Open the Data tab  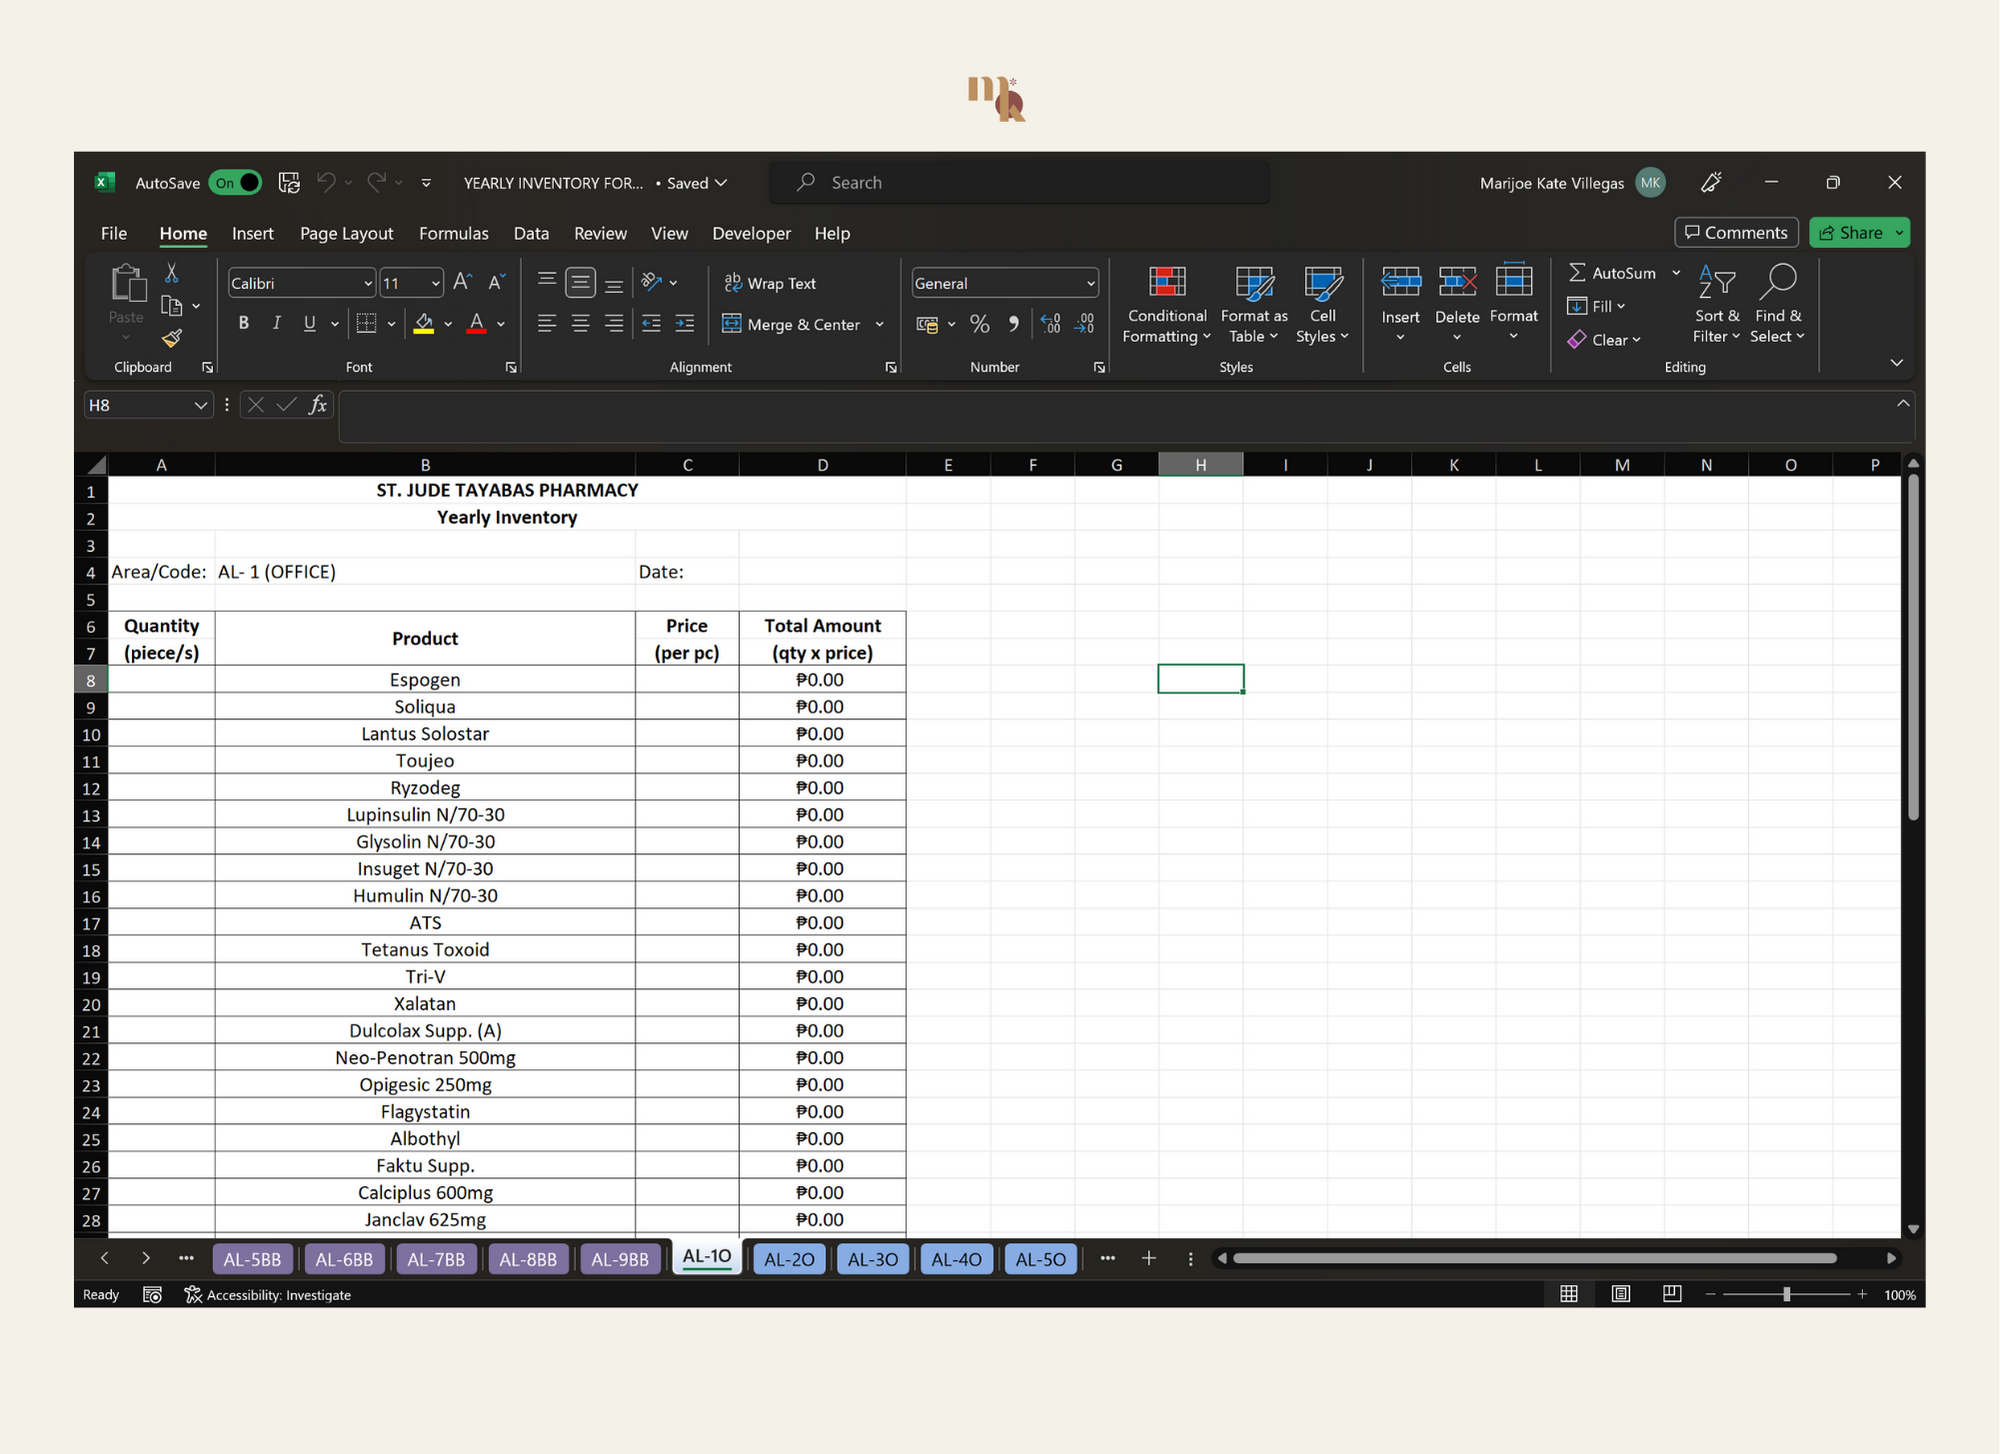(x=531, y=233)
